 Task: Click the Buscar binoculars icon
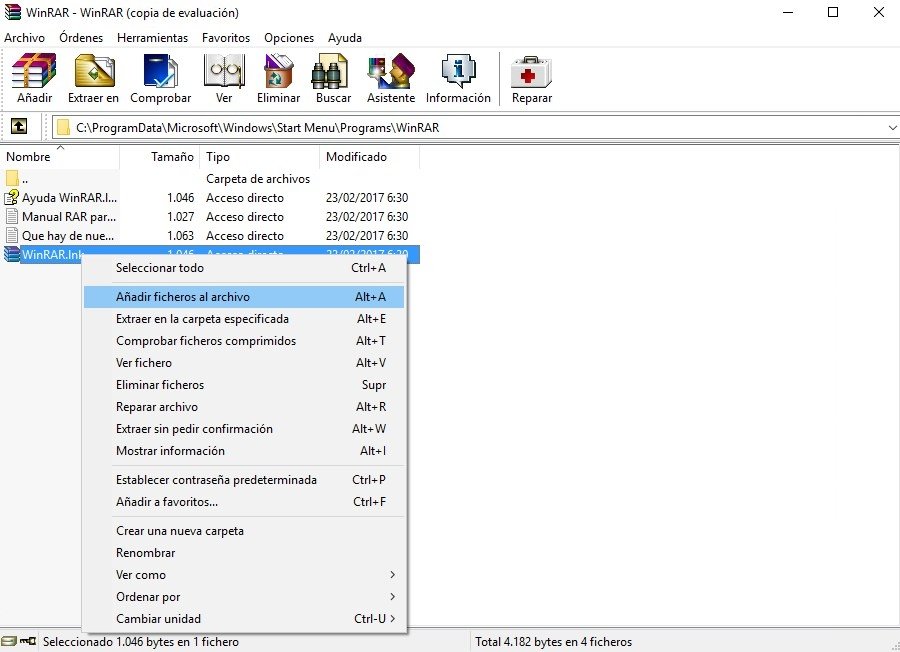pos(330,71)
